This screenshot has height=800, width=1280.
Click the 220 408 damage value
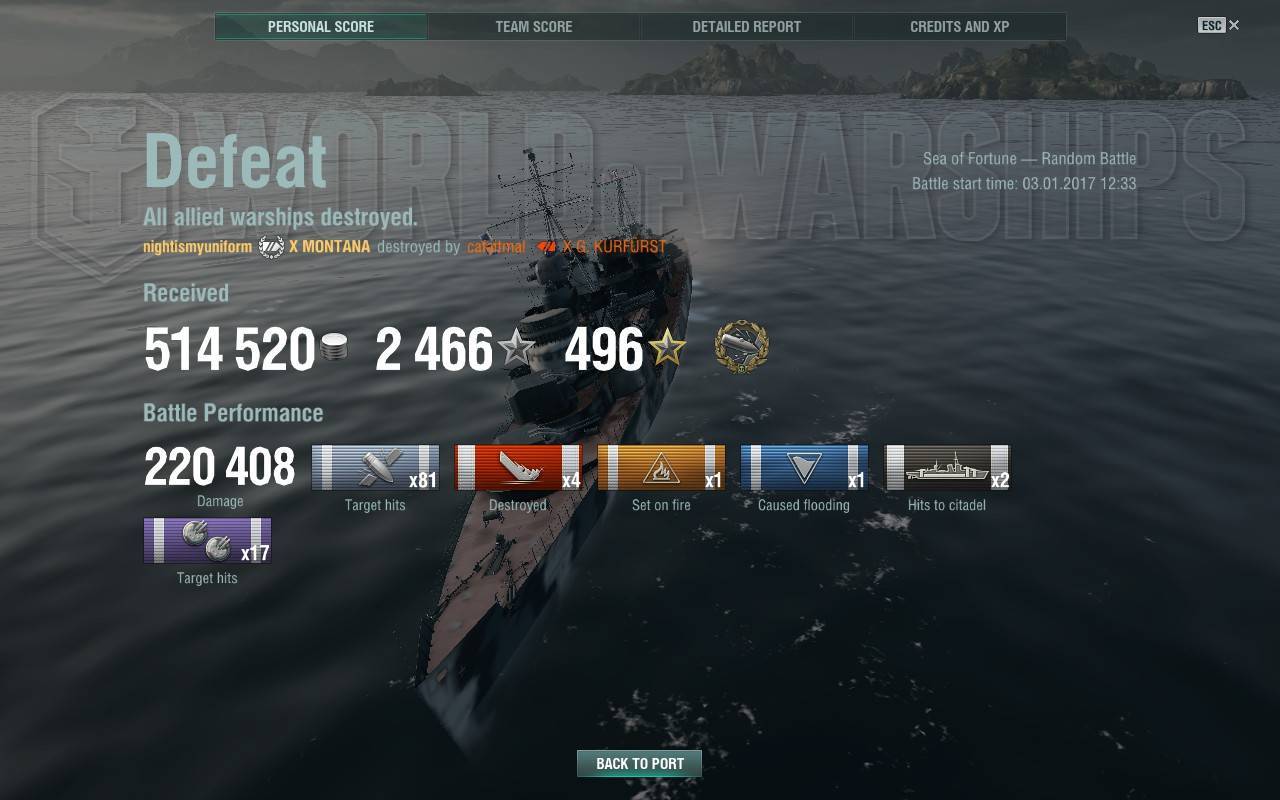(x=220, y=467)
